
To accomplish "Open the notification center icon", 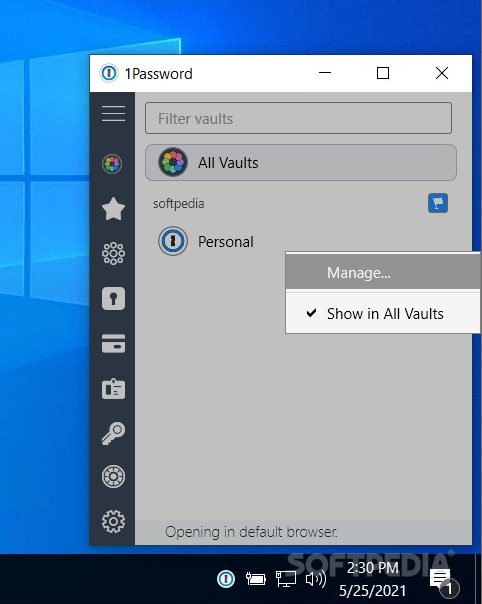I will (443, 580).
